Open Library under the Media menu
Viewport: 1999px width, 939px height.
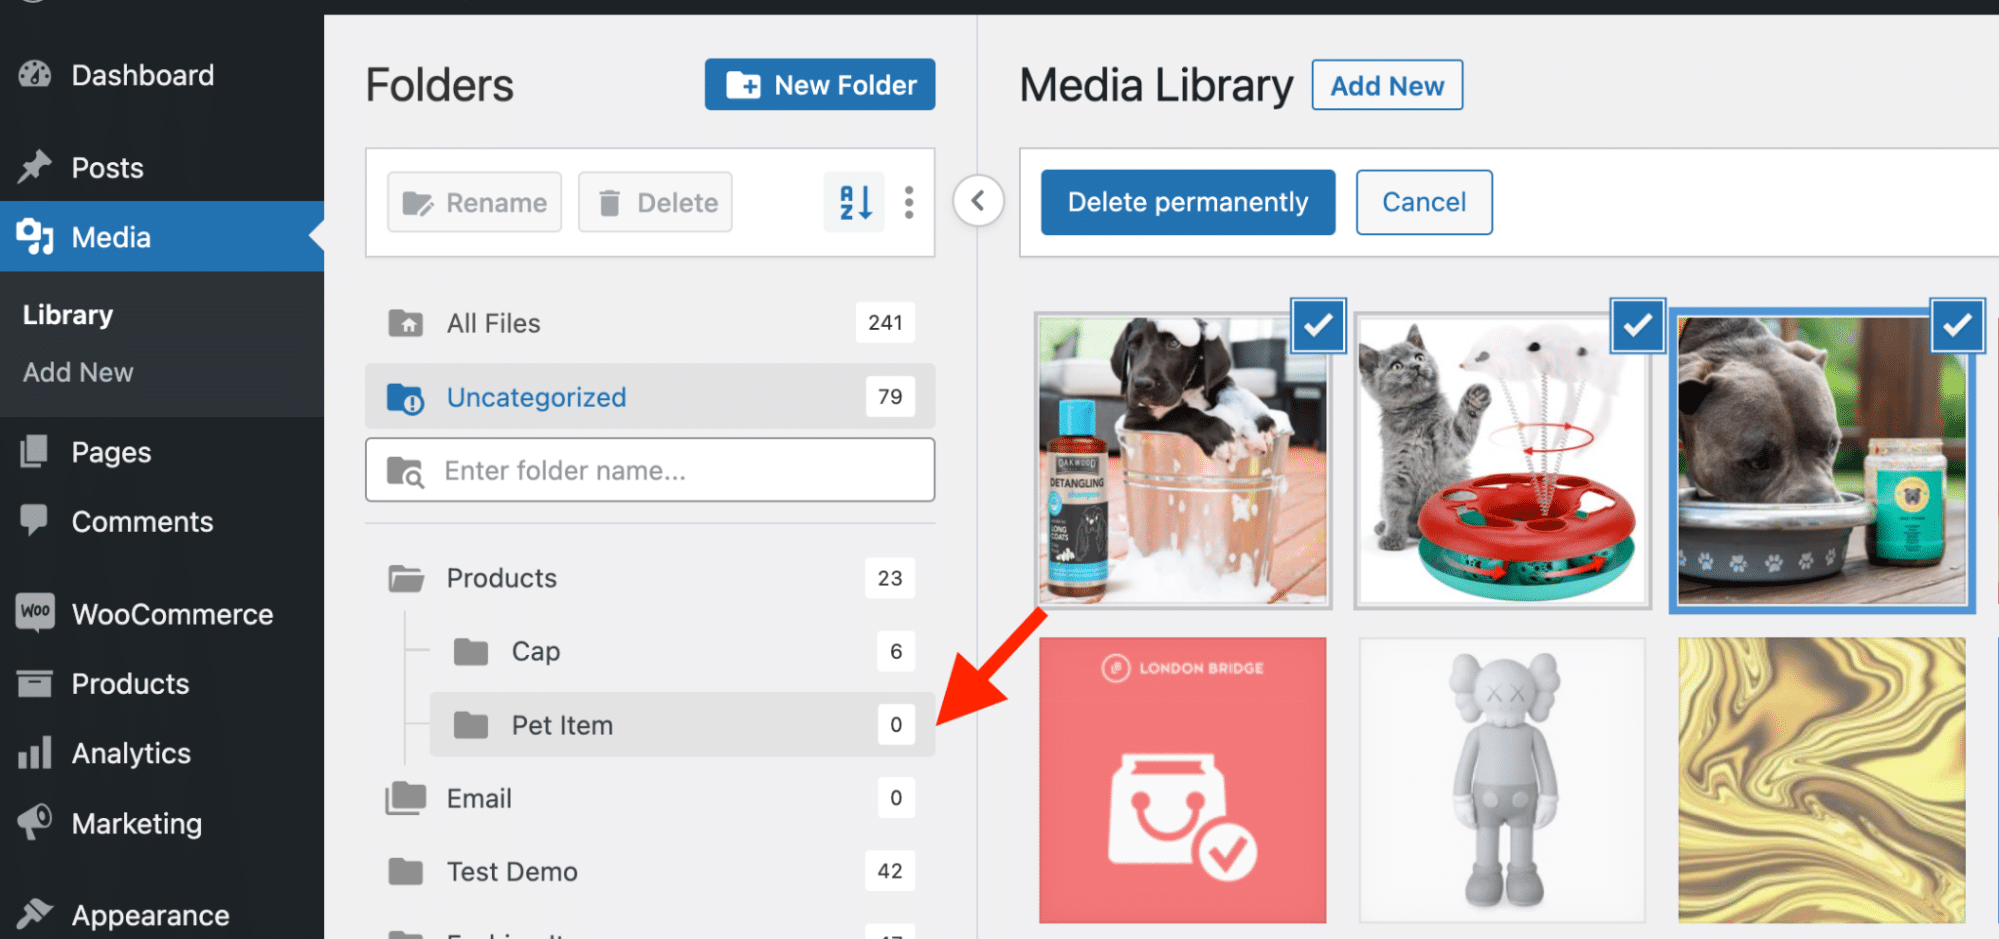pos(66,314)
